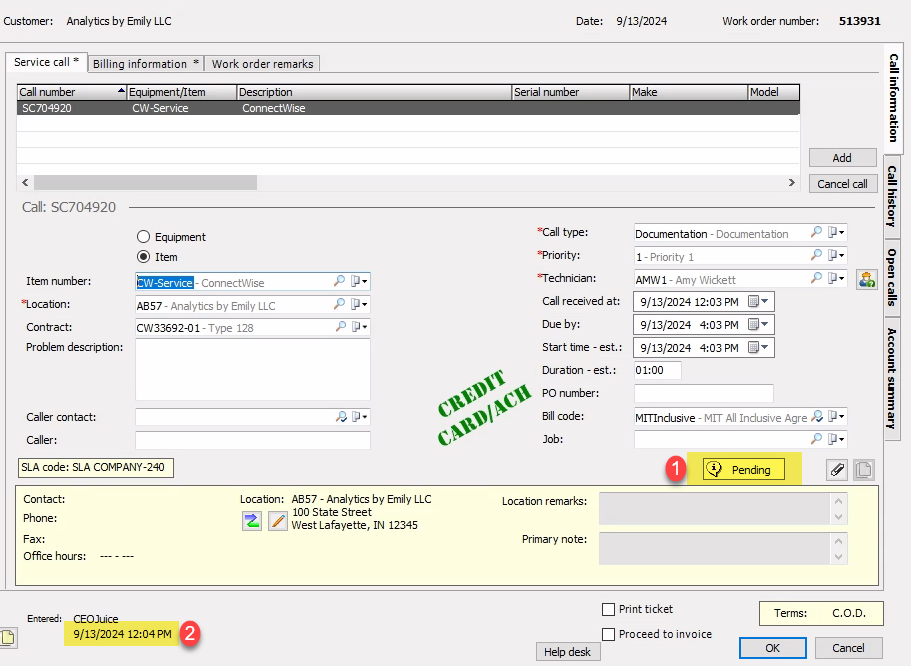Click Location remarks scroll up arrow
Image resolution: width=911 pixels, height=666 pixels.
click(838, 500)
